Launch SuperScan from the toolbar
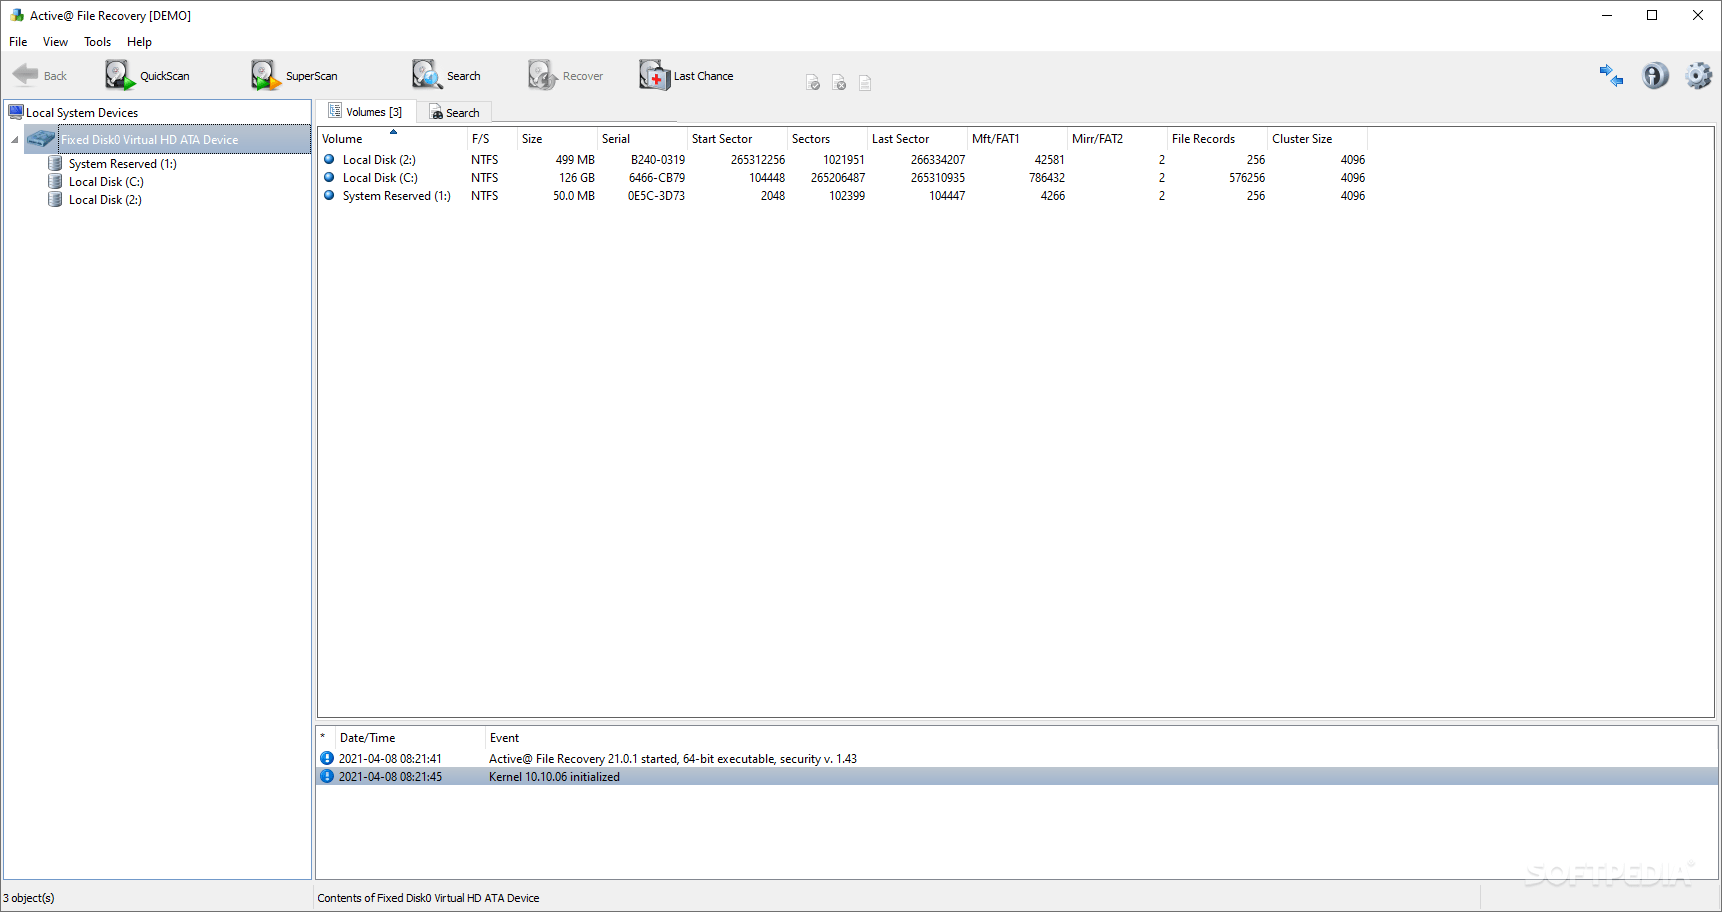Screen dimensions: 1722x912 tap(295, 76)
